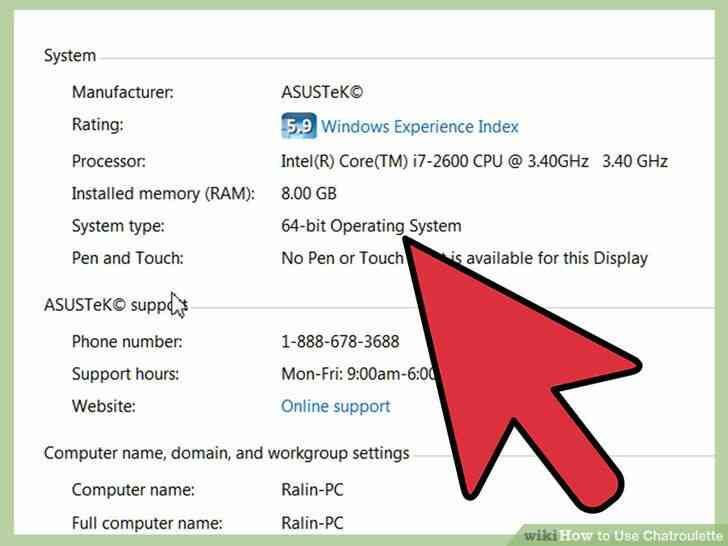
Task: Select the 1-888-678-3688 phone number
Action: 340,342
